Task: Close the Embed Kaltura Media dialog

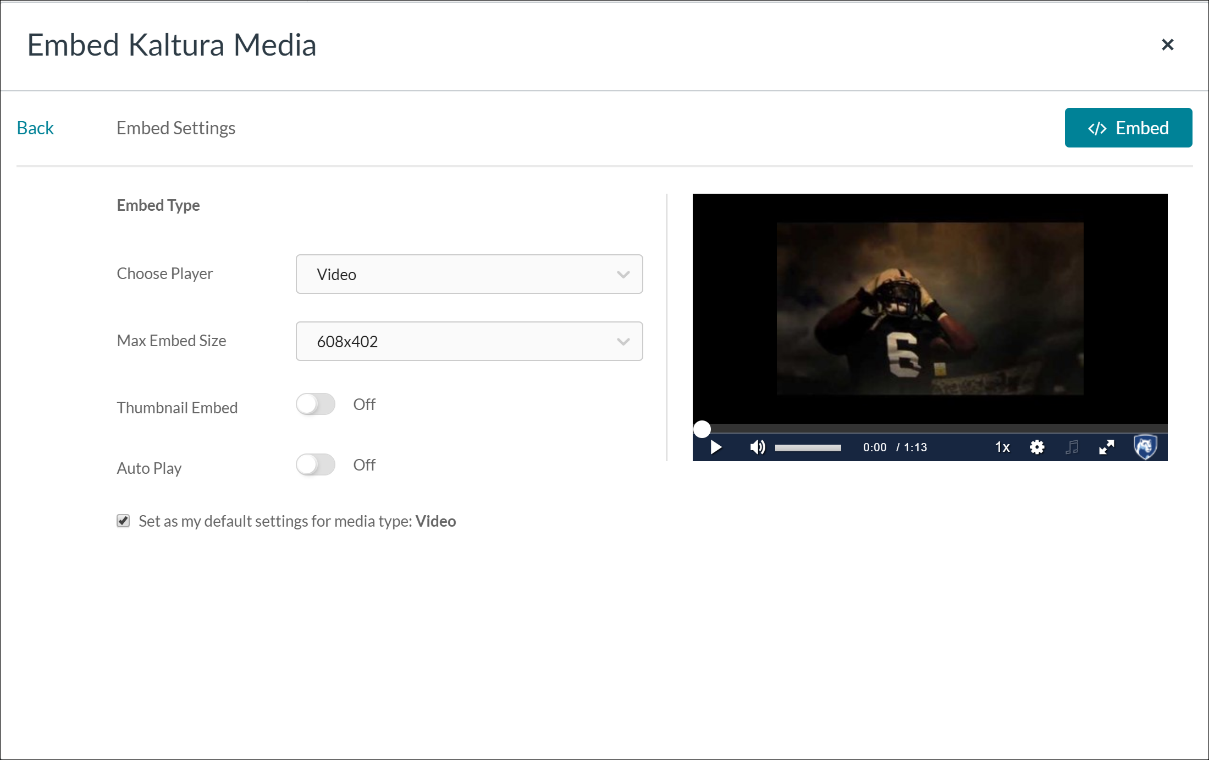Action: (x=1167, y=45)
